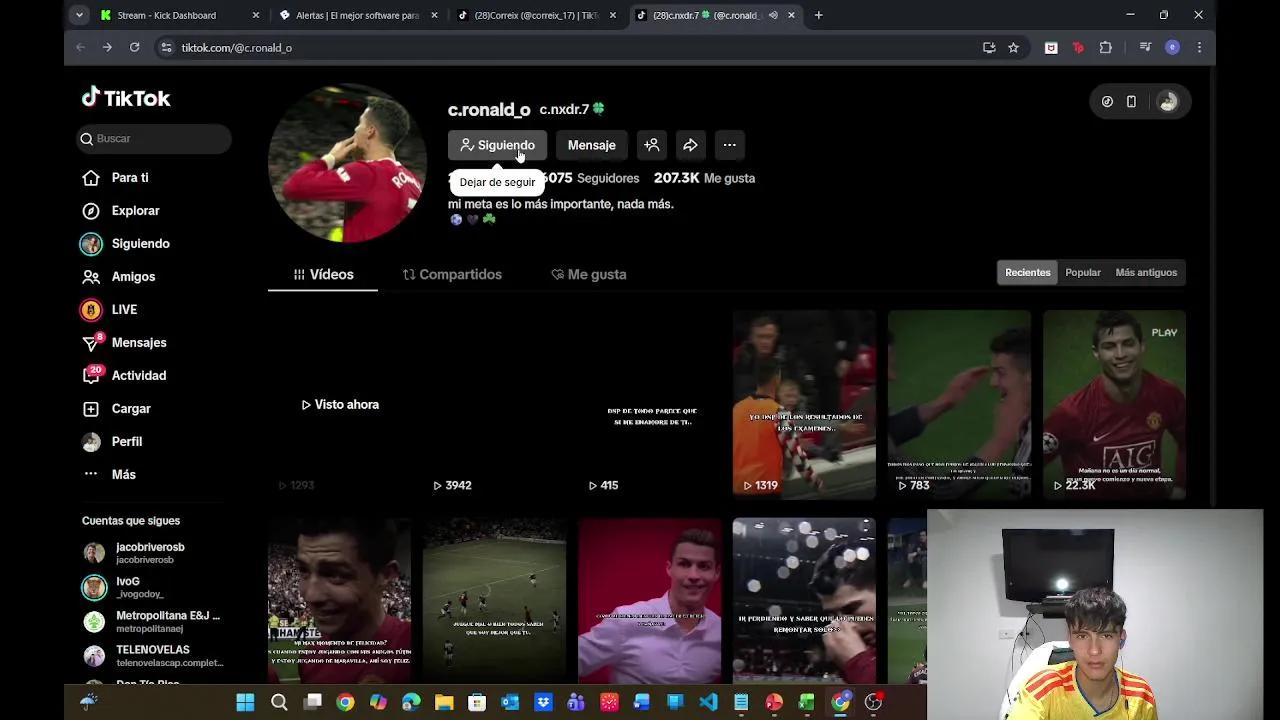1280x720 pixels.
Task: Click the browser reload button
Action: 134,48
